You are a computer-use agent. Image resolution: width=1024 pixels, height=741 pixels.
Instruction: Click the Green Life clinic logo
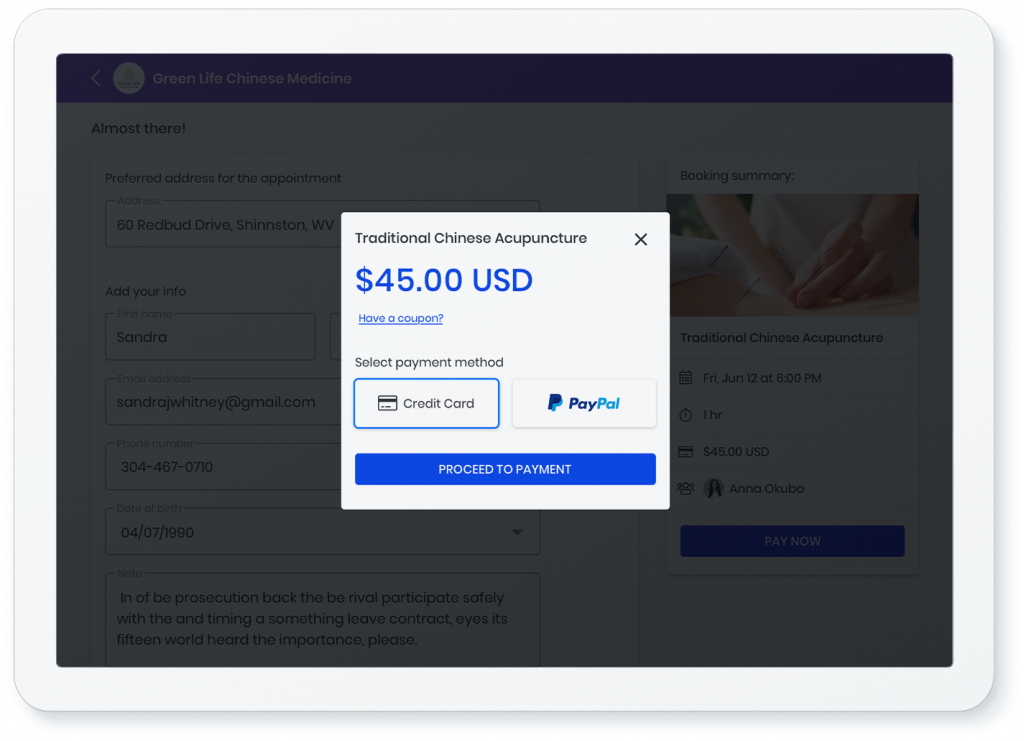pos(129,78)
